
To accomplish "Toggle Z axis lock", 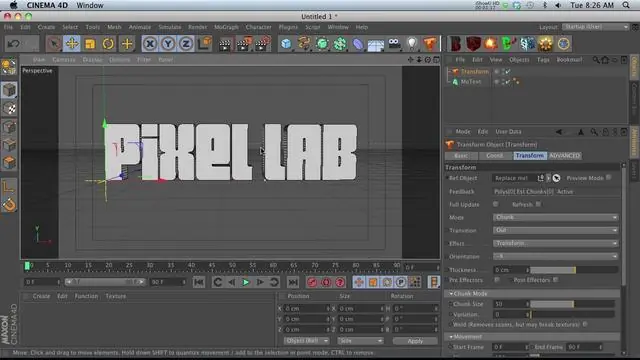I will 186,44.
